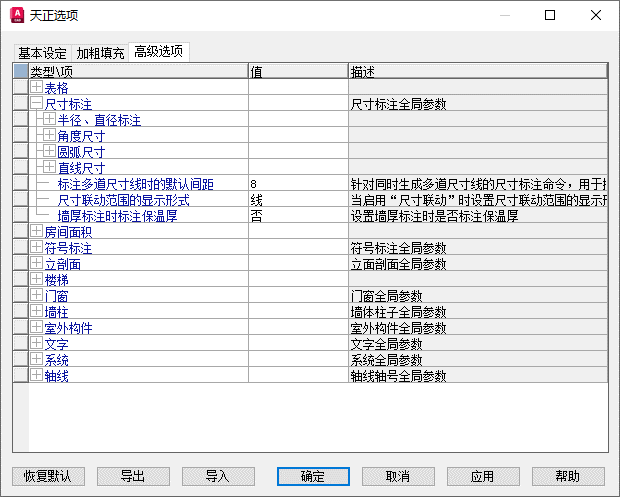The height and width of the screenshot is (497, 620).
Task: Expand the 表格 tree node
Action: [x=37, y=88]
